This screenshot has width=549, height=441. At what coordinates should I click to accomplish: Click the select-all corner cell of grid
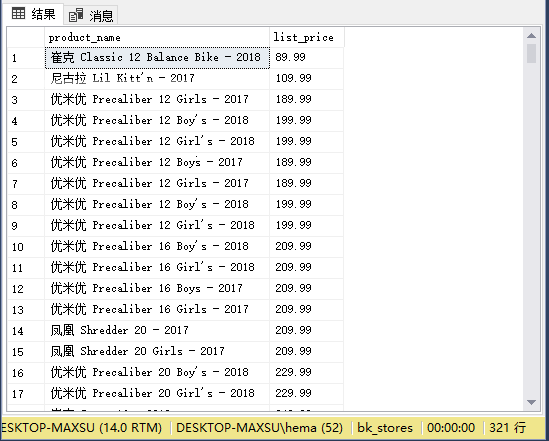[x=26, y=37]
